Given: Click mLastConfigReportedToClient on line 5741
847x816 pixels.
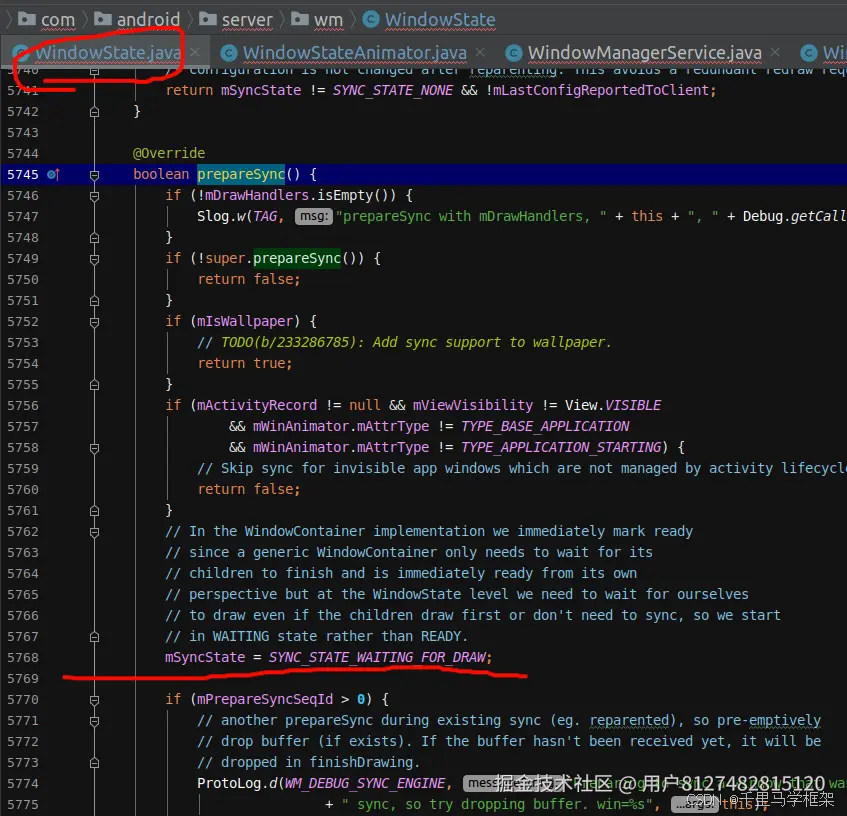Looking at the screenshot, I should (x=601, y=90).
